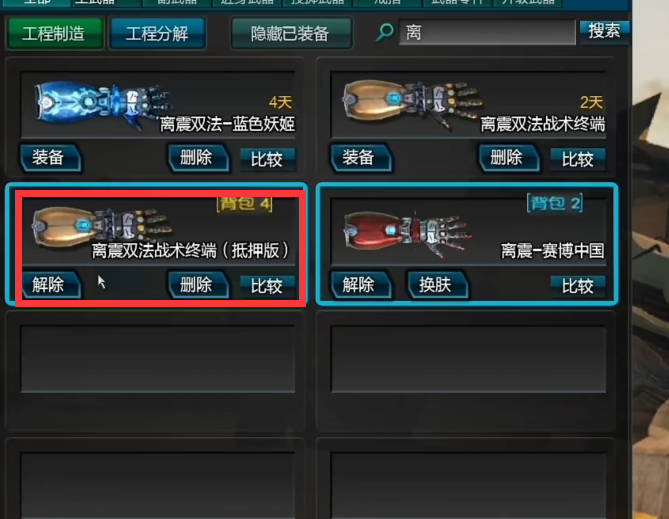Viewport: 669px width, 519px height.
Task: Click the magnifying glass search icon
Action: pyautogui.click(x=384, y=32)
